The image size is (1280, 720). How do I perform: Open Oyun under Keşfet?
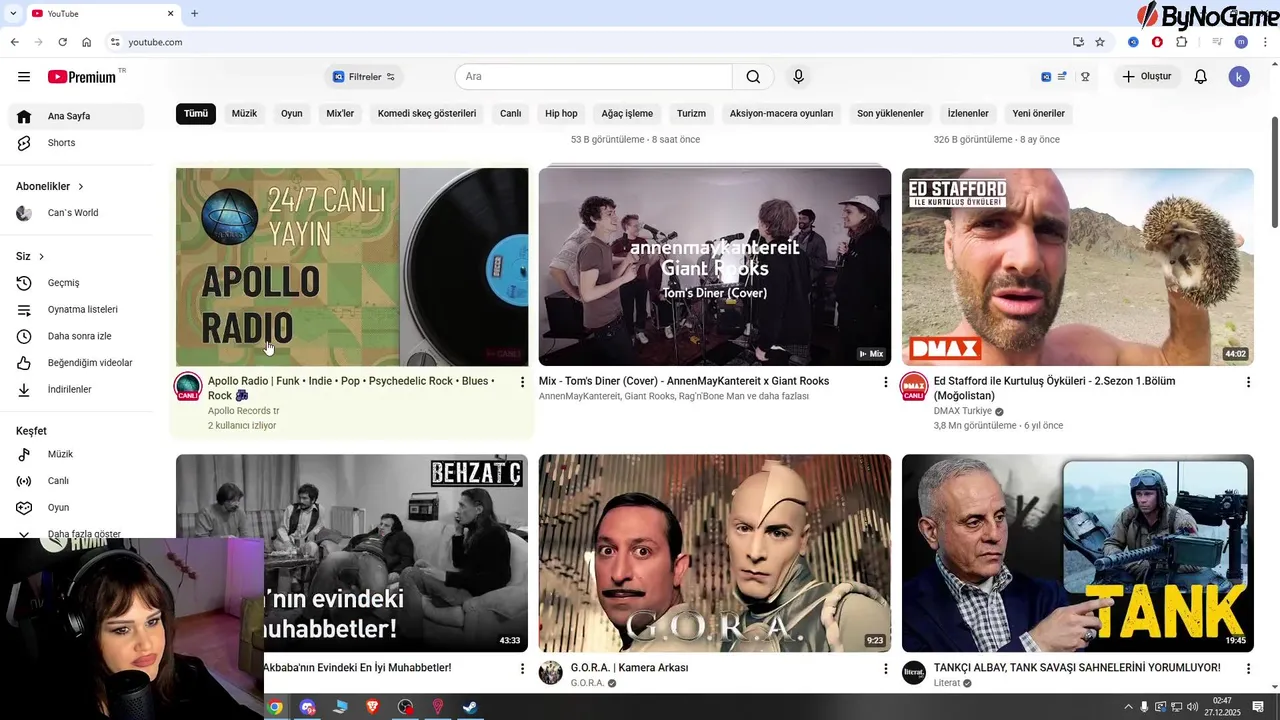coord(76,507)
